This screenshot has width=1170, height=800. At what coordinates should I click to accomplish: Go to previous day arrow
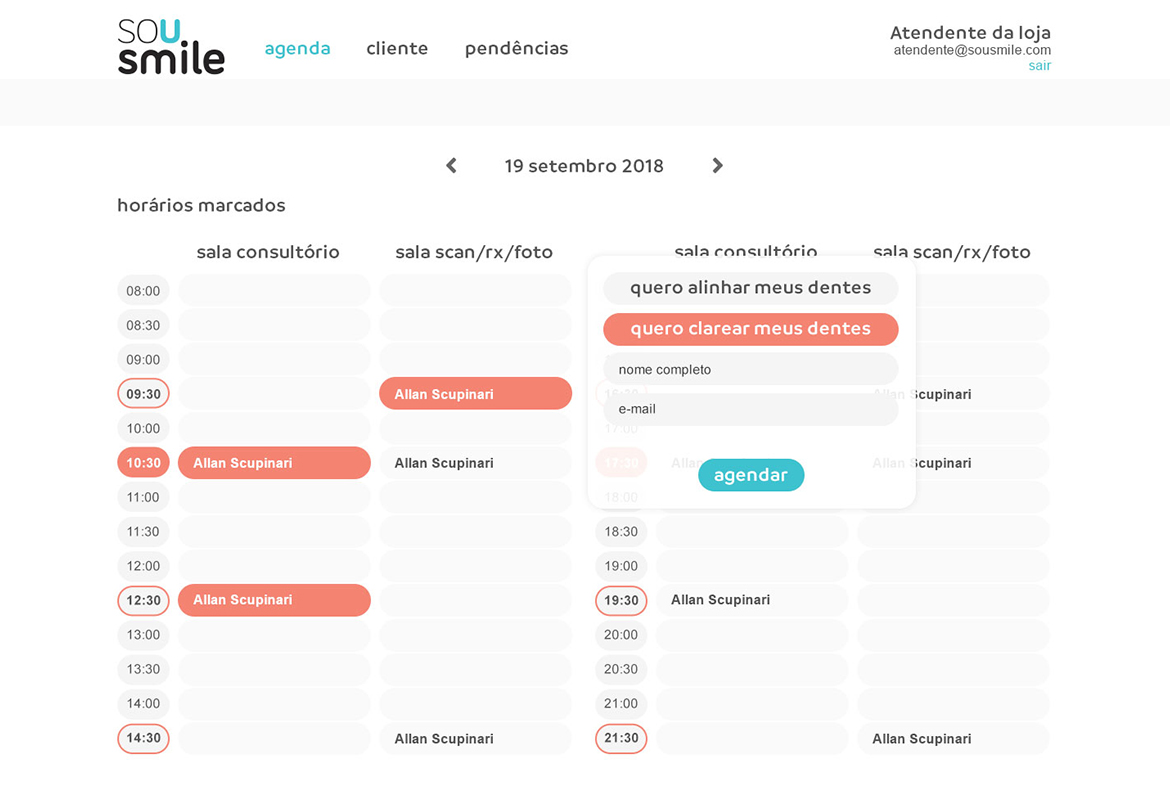click(x=452, y=166)
